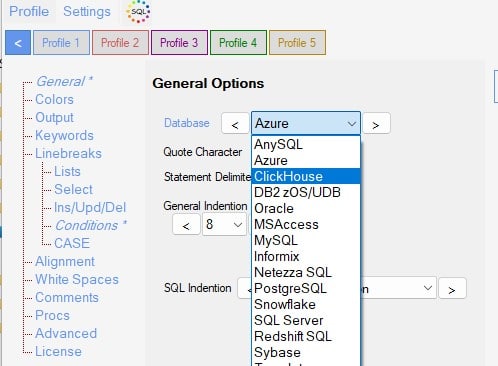Choose AnySQL from the database list
498x366 pixels.
[306, 144]
